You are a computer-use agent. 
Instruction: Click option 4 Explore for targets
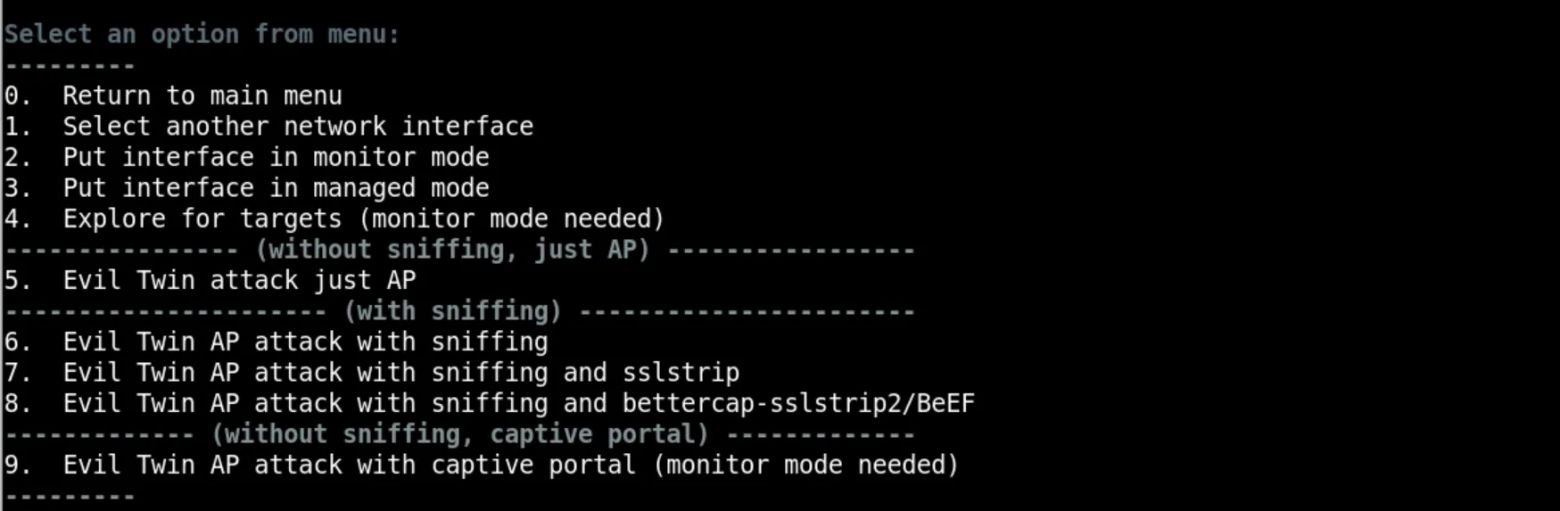[x=363, y=219]
